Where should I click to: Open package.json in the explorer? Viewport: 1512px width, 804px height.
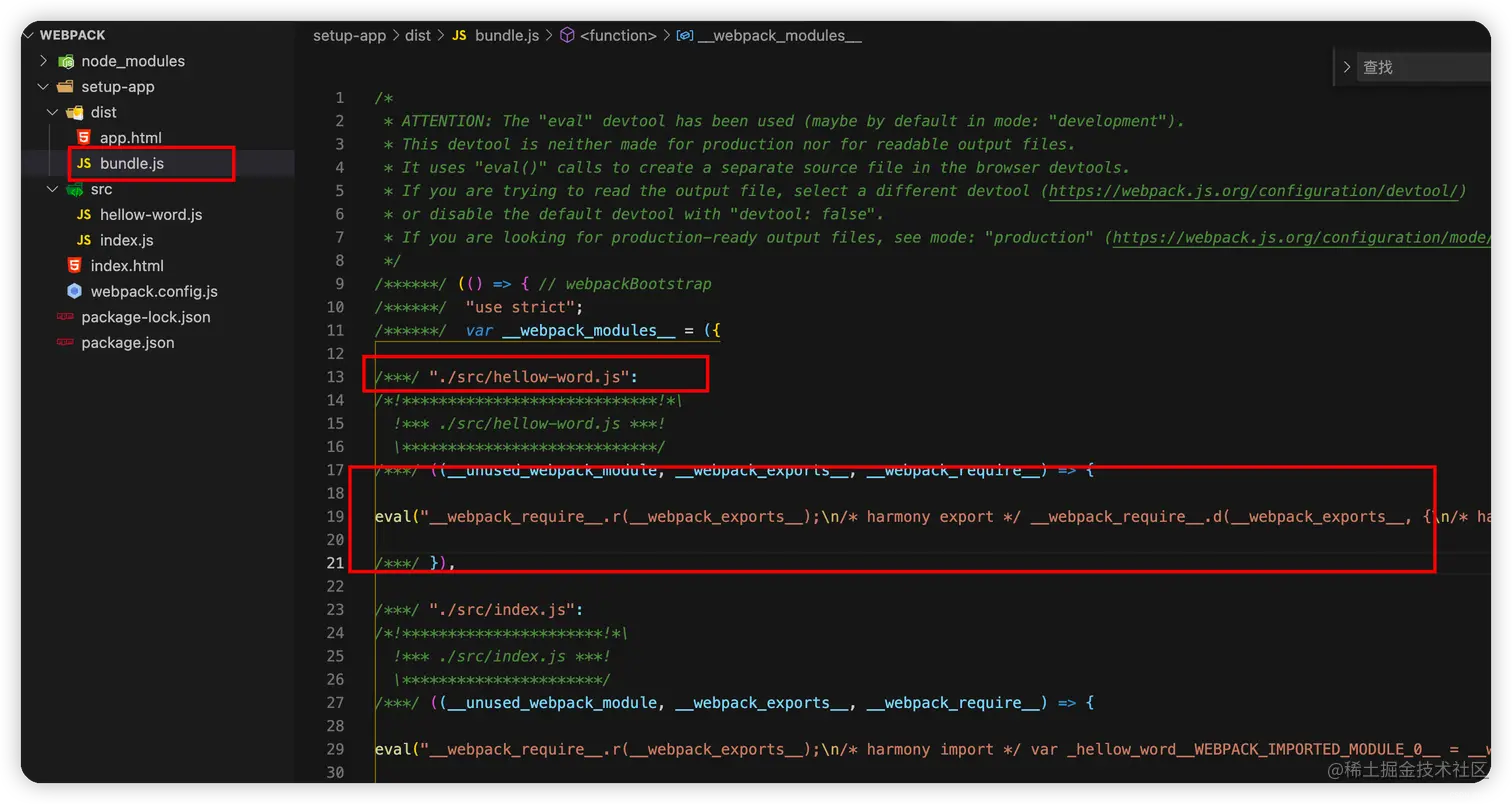coord(128,343)
